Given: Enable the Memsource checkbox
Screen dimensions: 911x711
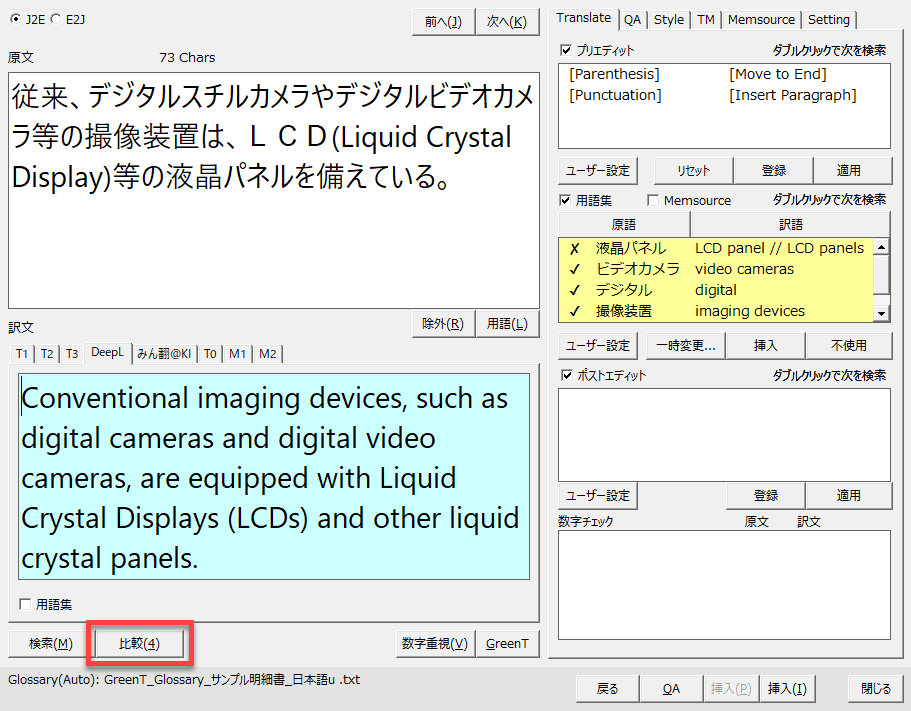Looking at the screenshot, I should tap(654, 200).
